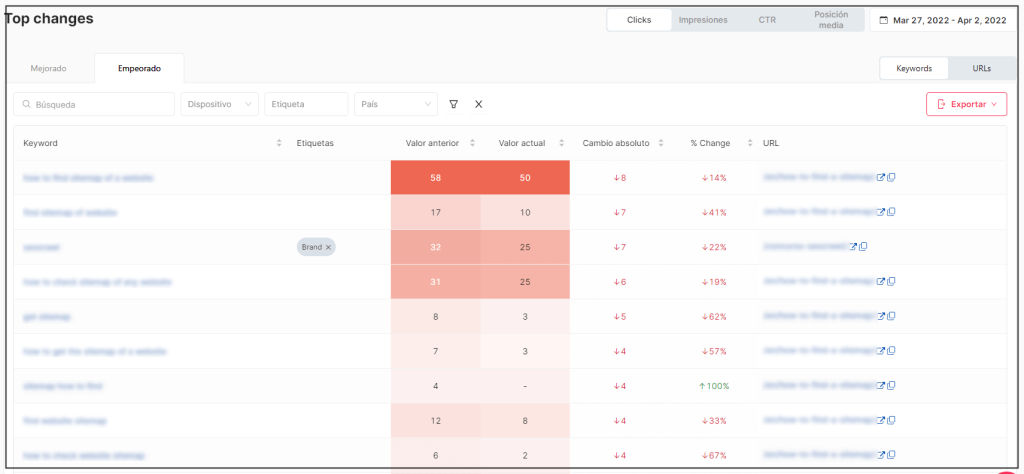Open the first row URL in new tab
This screenshot has width=1024, height=474.
[x=881, y=178]
